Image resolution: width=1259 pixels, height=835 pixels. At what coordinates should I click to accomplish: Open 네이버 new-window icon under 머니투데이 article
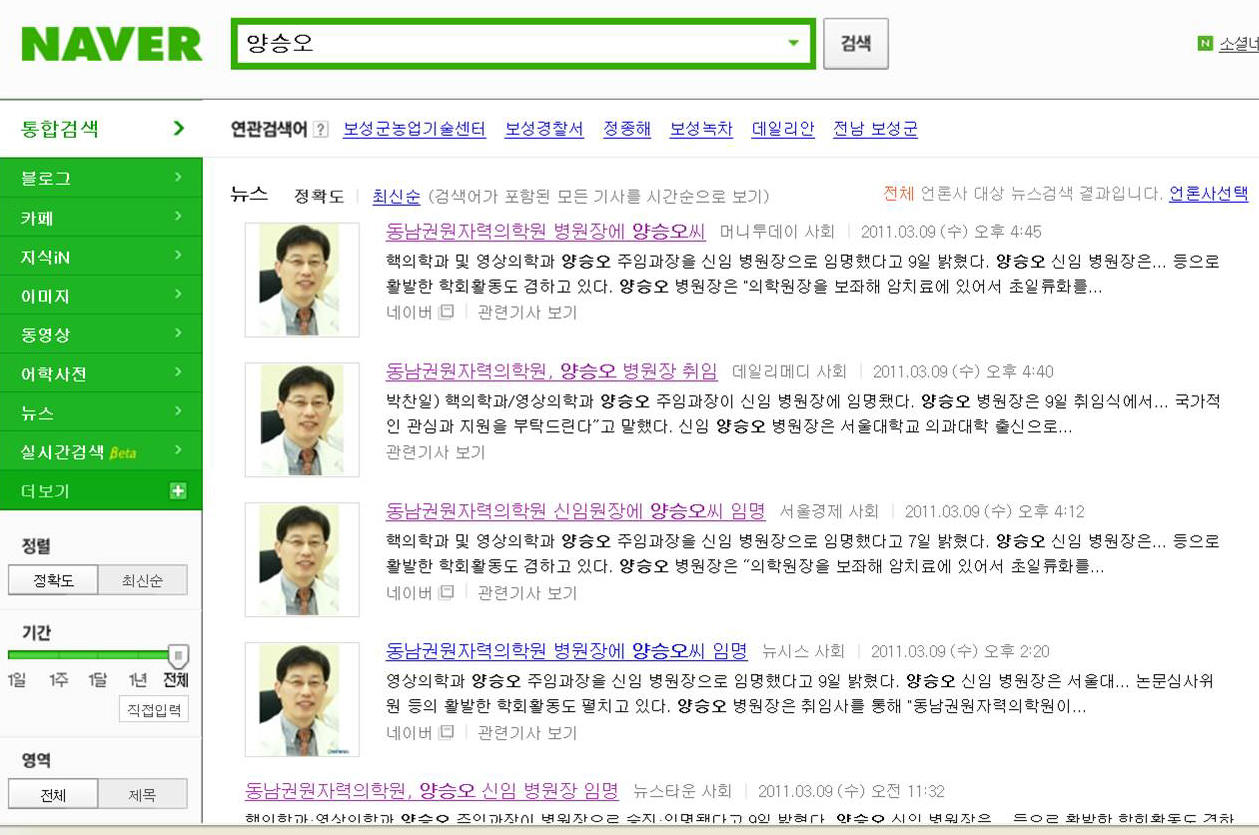(x=447, y=312)
